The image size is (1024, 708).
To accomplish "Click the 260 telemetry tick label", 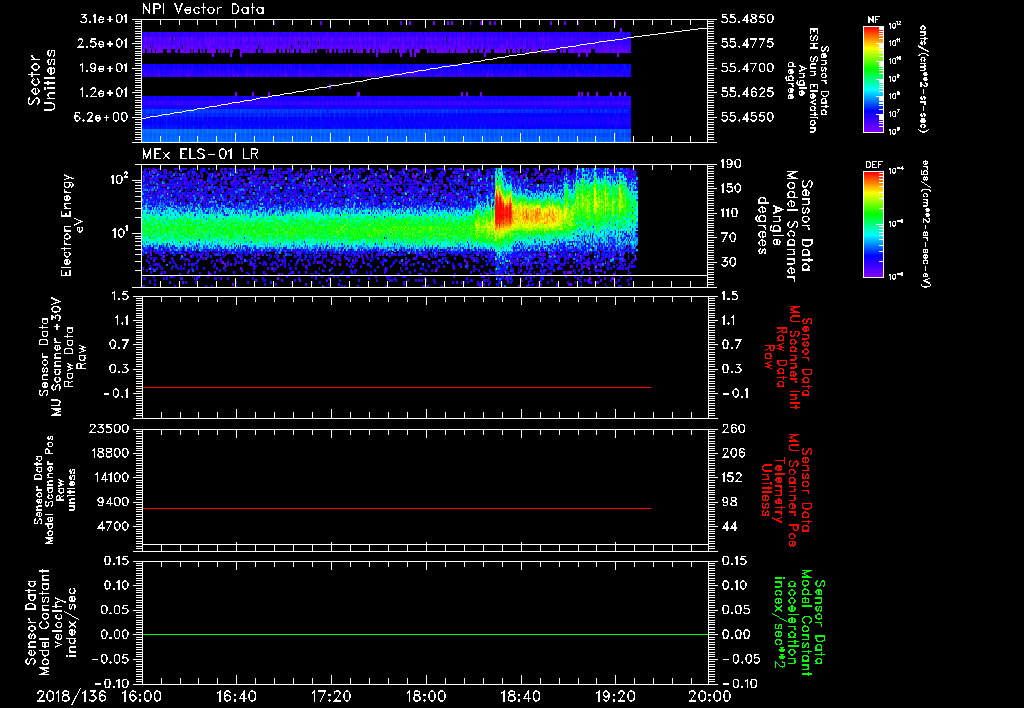I will (x=732, y=429).
